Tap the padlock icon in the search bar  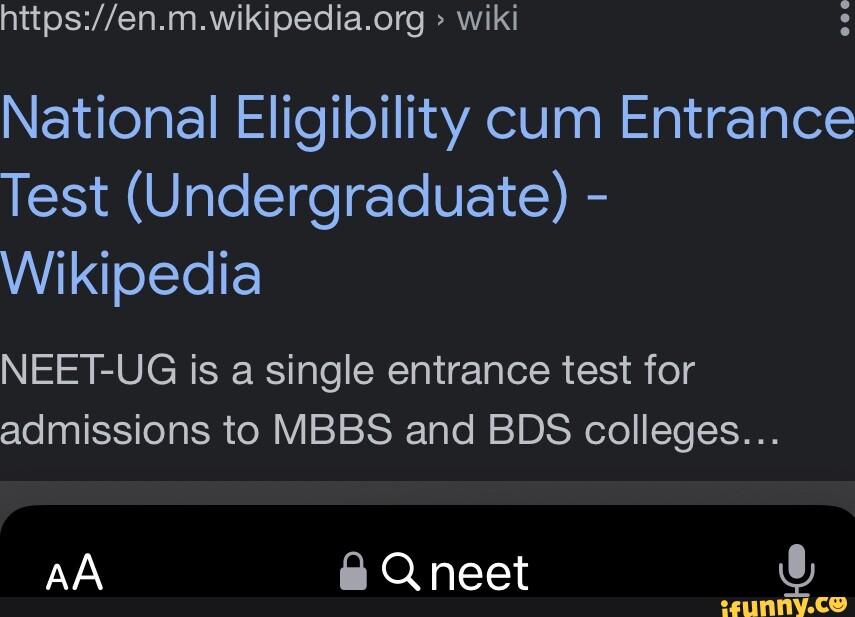click(353, 570)
